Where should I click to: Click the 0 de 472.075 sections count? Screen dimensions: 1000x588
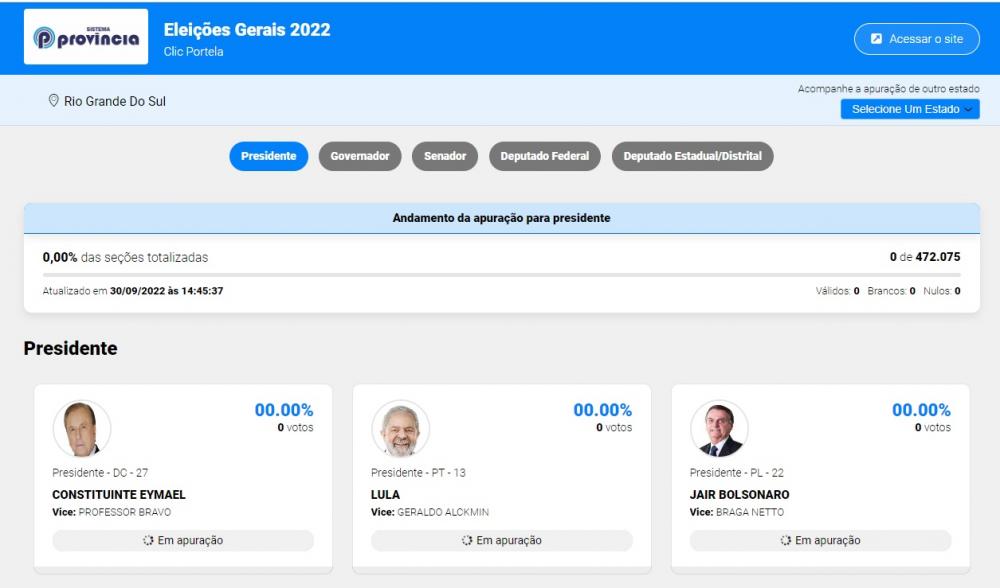tap(925, 257)
